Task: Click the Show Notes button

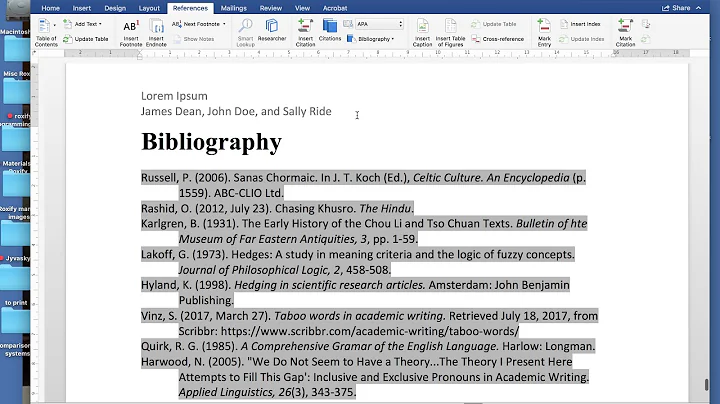Action: coord(194,39)
